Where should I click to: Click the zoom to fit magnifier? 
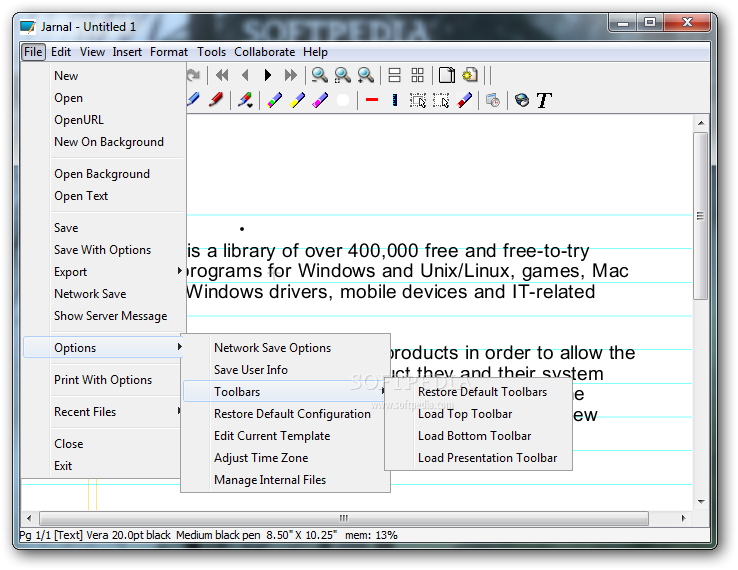tap(343, 75)
